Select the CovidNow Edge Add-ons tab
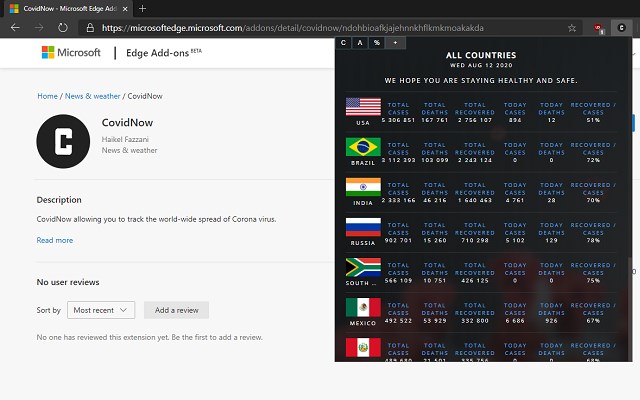This screenshot has height=400, width=640. pos(69,9)
